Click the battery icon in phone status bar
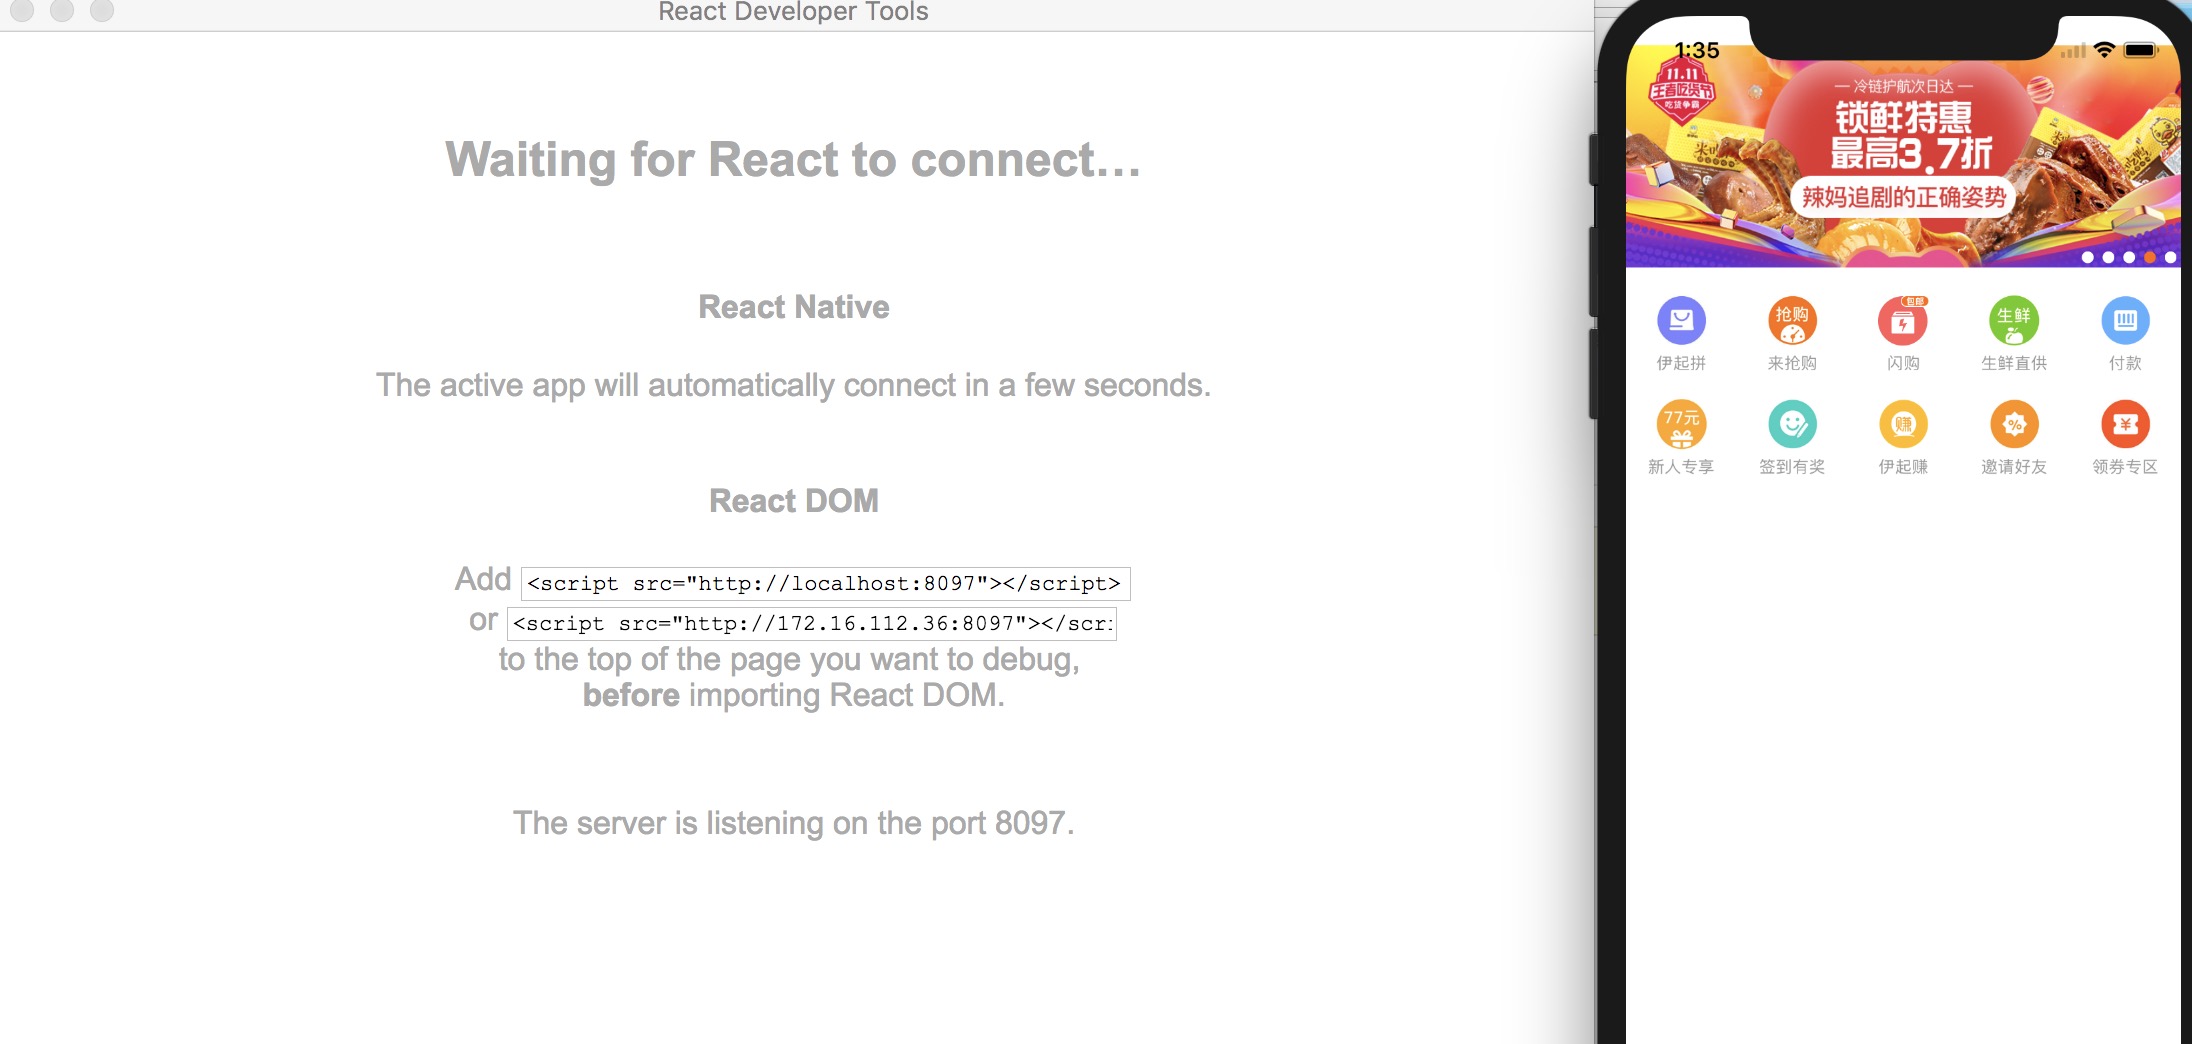This screenshot has height=1044, width=2192. click(2141, 50)
